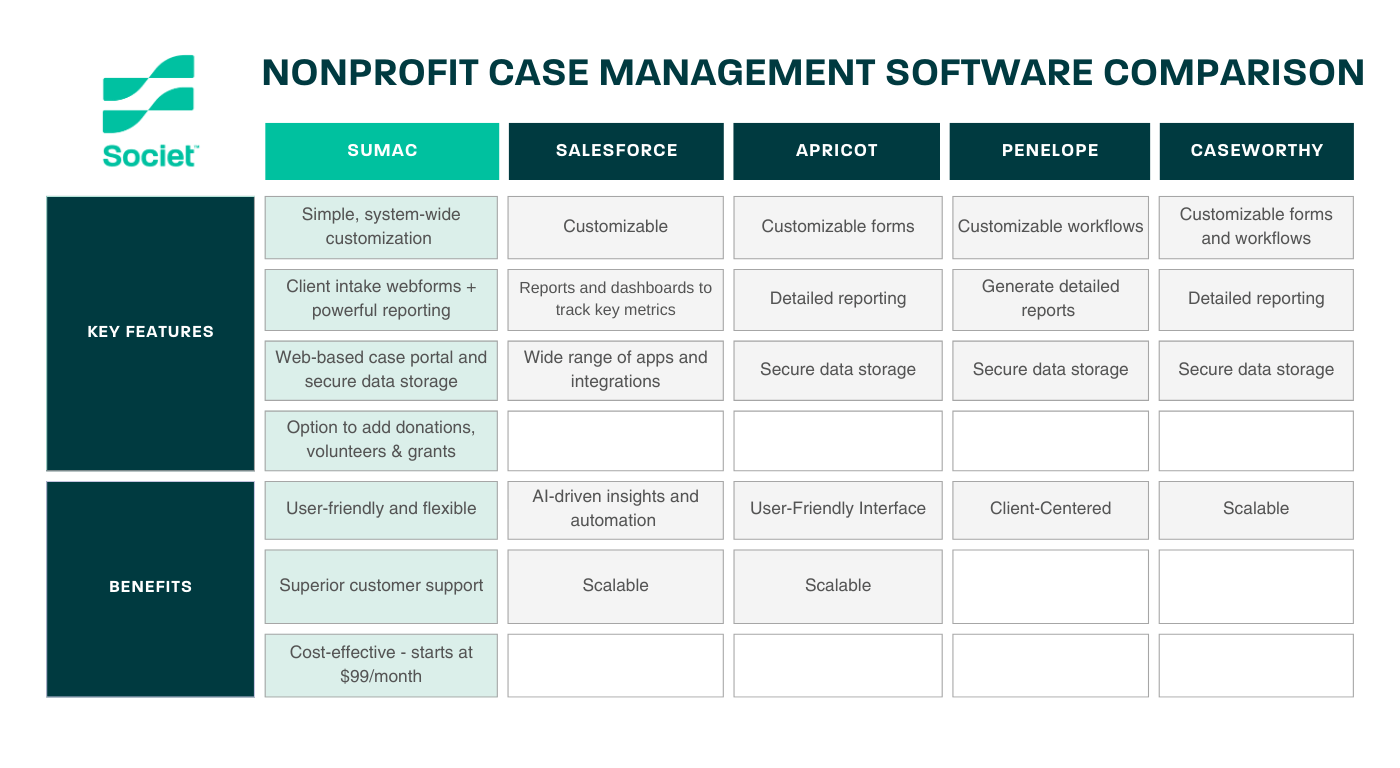Image resolution: width=1400 pixels, height=768 pixels.
Task: Click 'Secure data storage' cell under PENELOPE
Action: point(1049,370)
